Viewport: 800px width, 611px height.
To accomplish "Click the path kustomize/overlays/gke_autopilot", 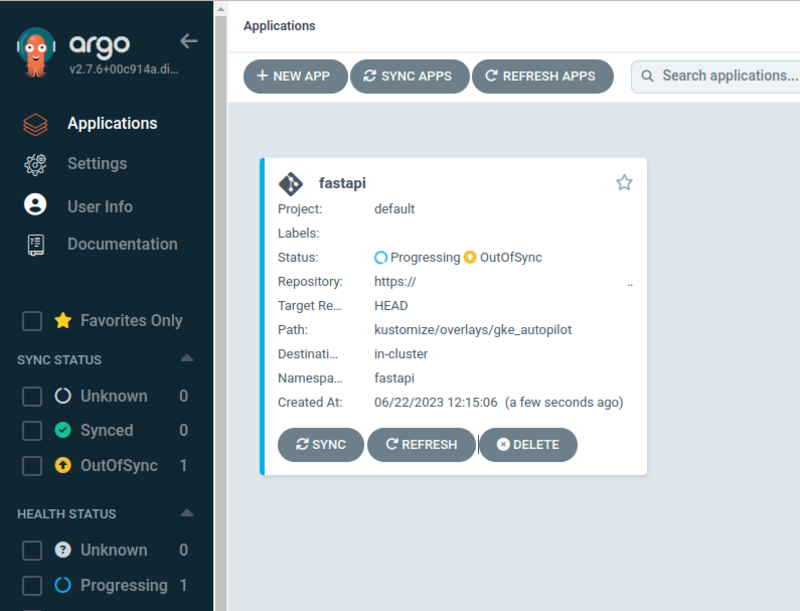I will tap(473, 330).
